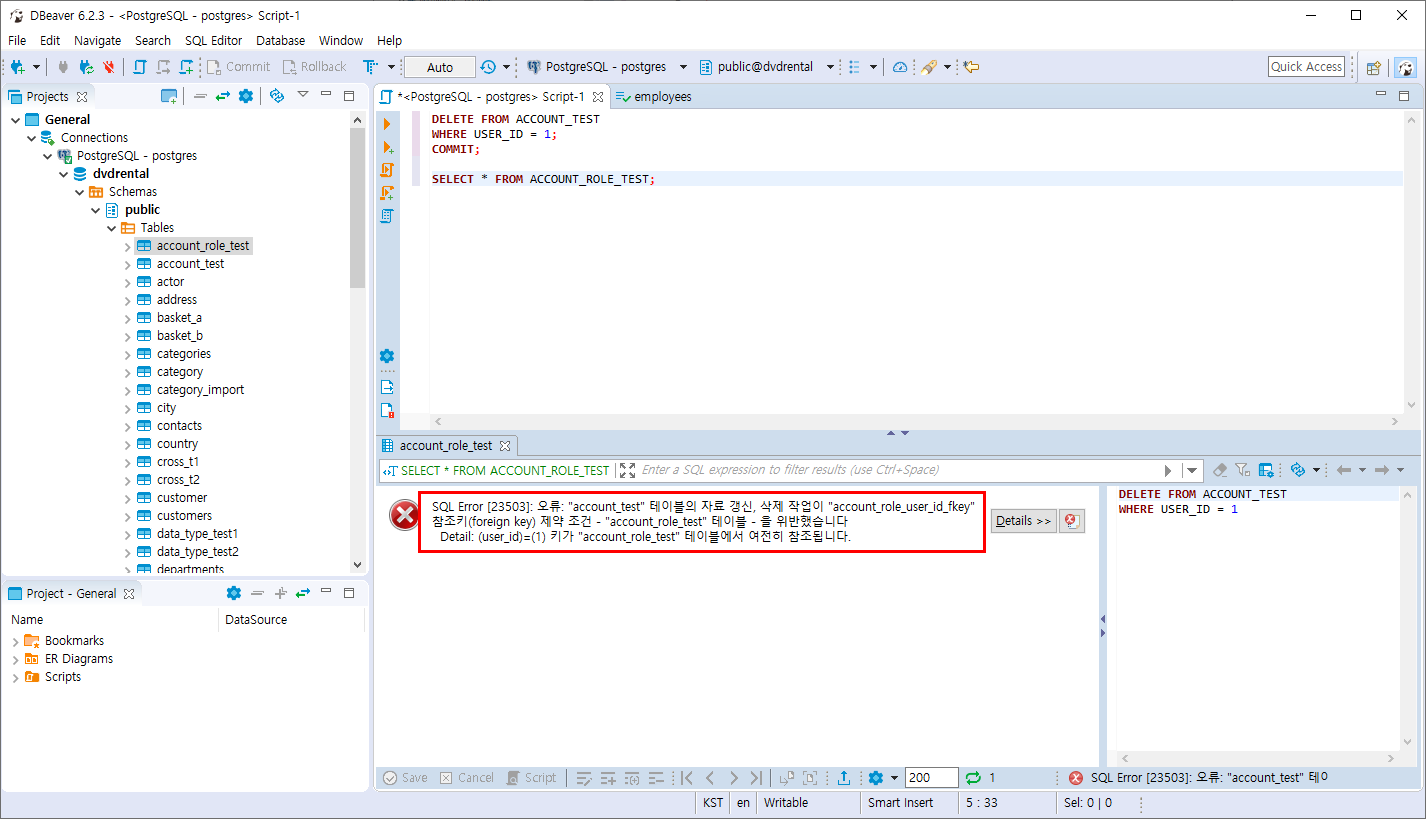Run the SQL script icon
1426x819 pixels.
point(387,170)
